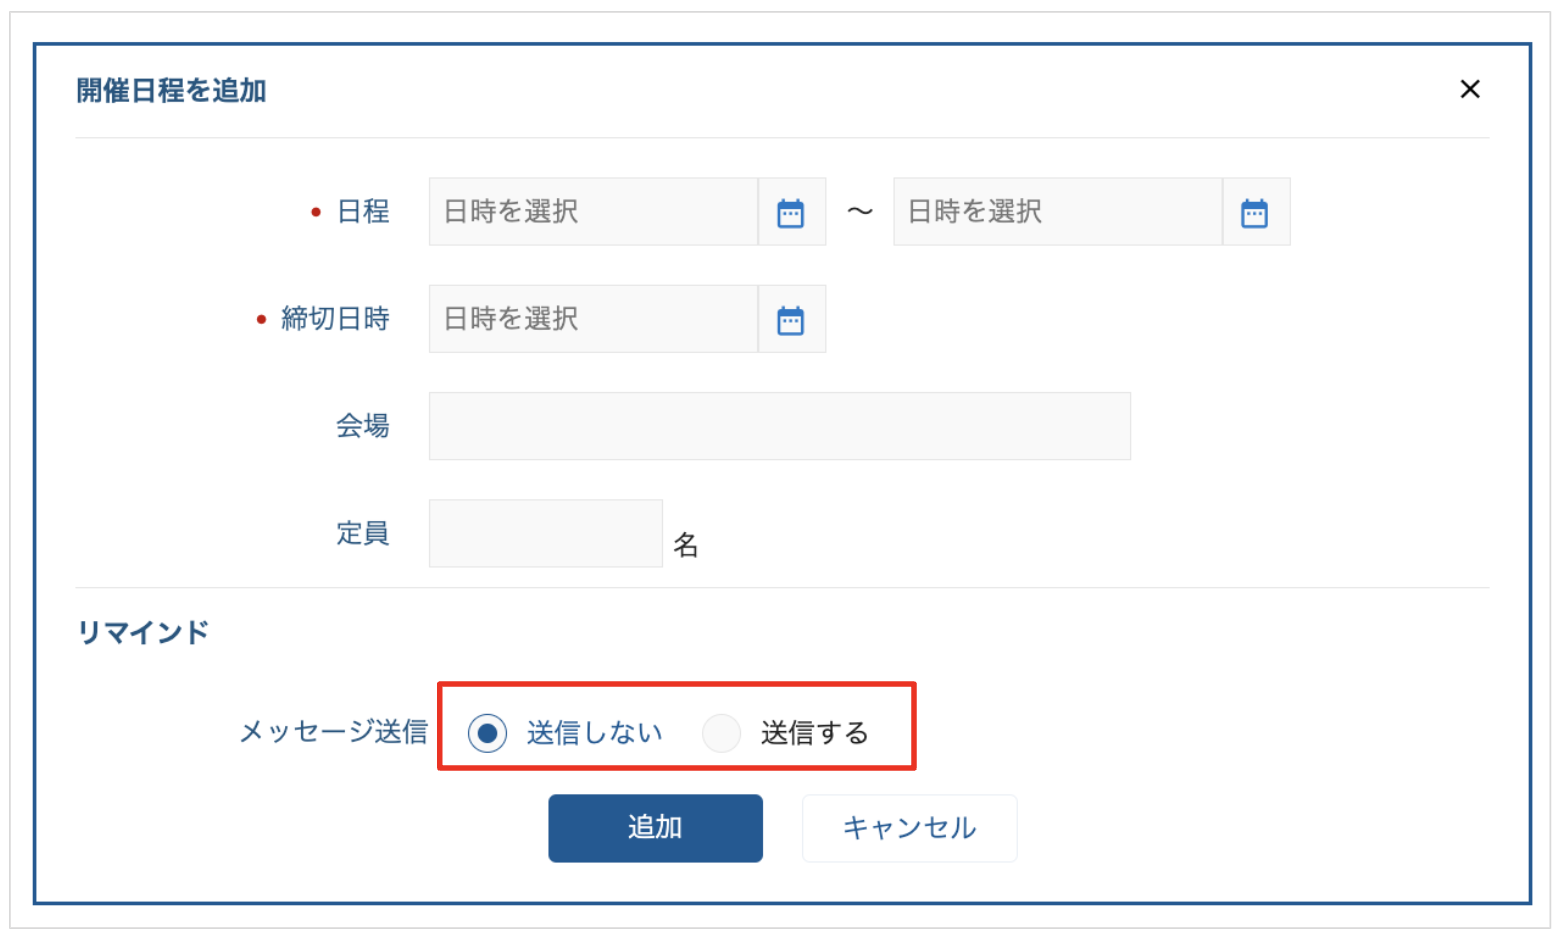Select the 送信しない radio button
The image size is (1566, 942).
click(x=488, y=733)
